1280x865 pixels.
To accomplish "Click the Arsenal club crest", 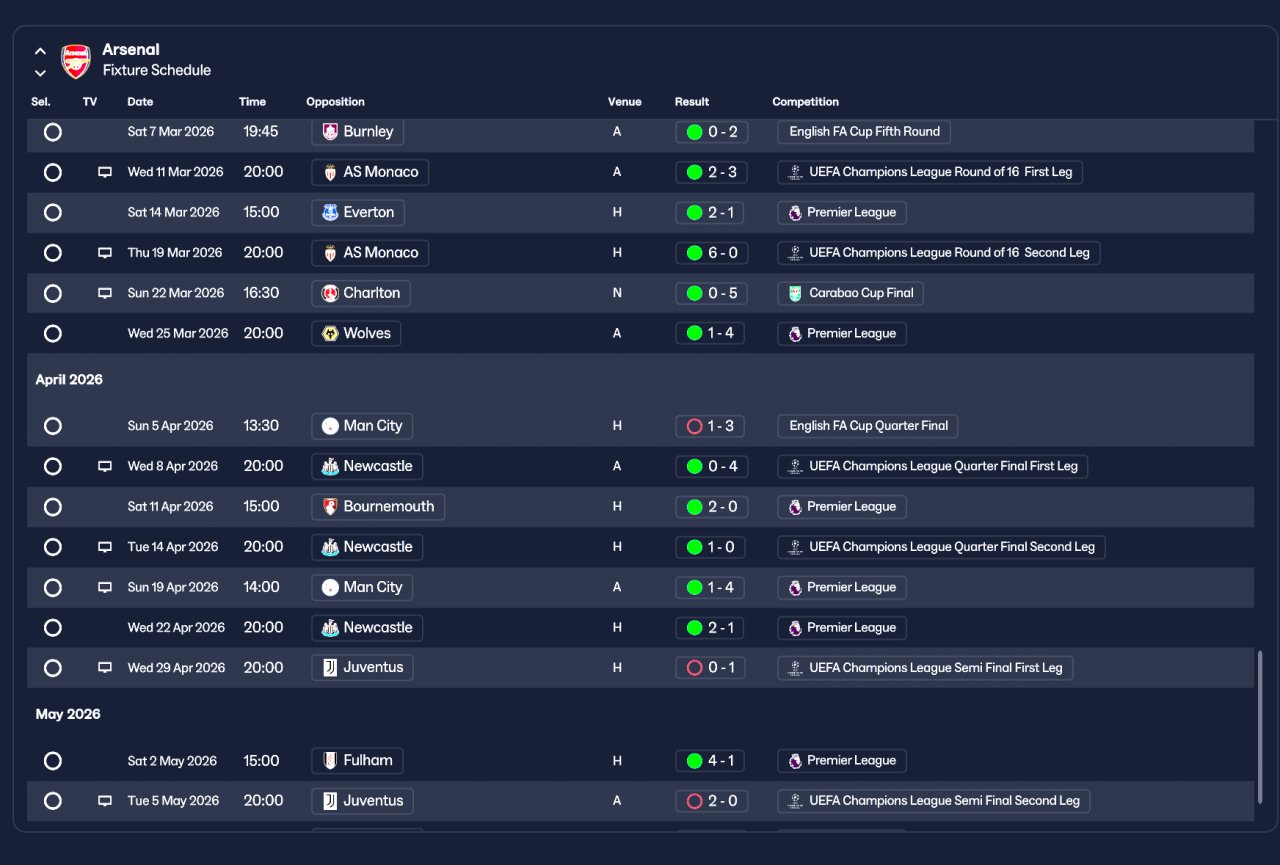I will click(76, 61).
